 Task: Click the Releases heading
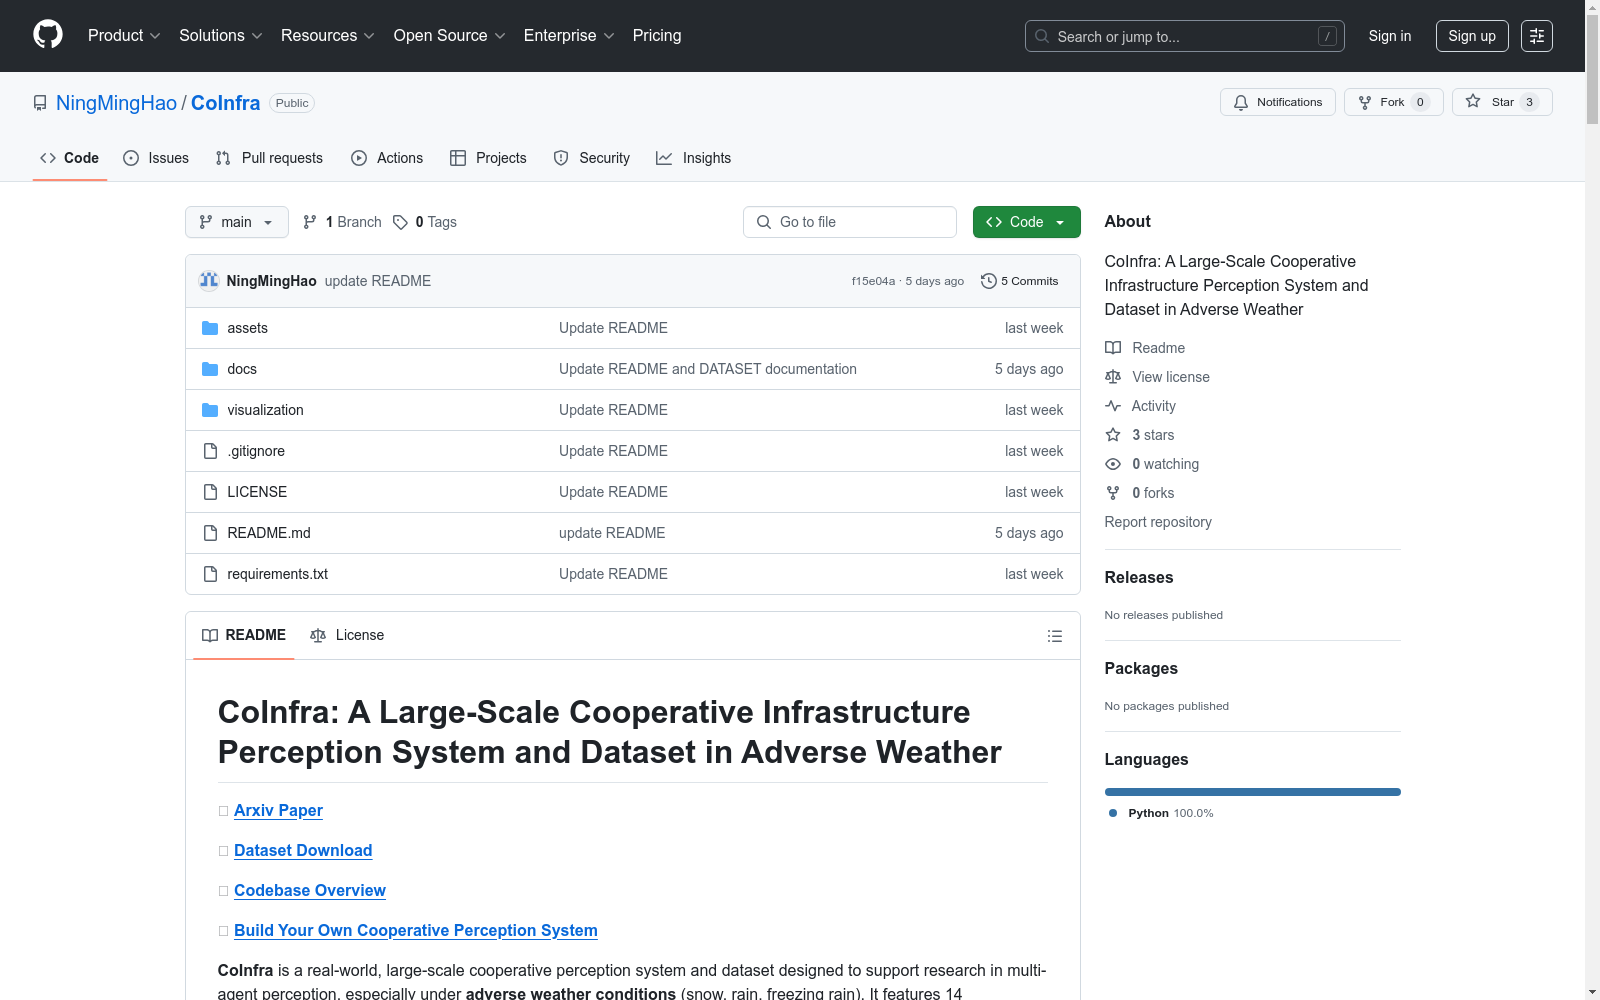coord(1139,577)
